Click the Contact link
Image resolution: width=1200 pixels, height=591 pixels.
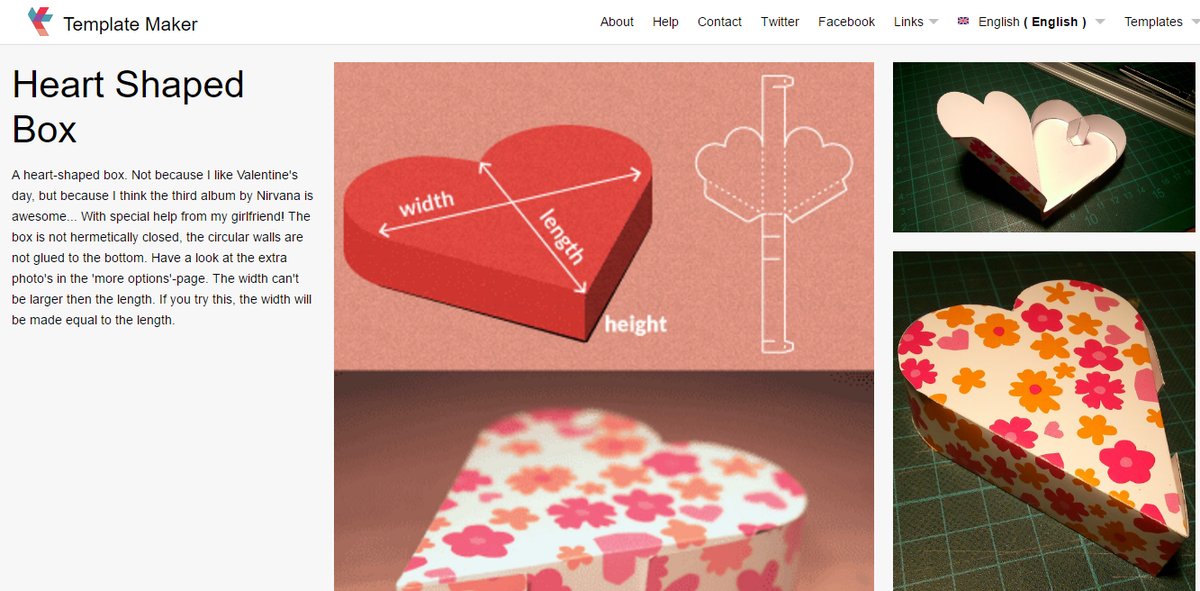[x=720, y=22]
